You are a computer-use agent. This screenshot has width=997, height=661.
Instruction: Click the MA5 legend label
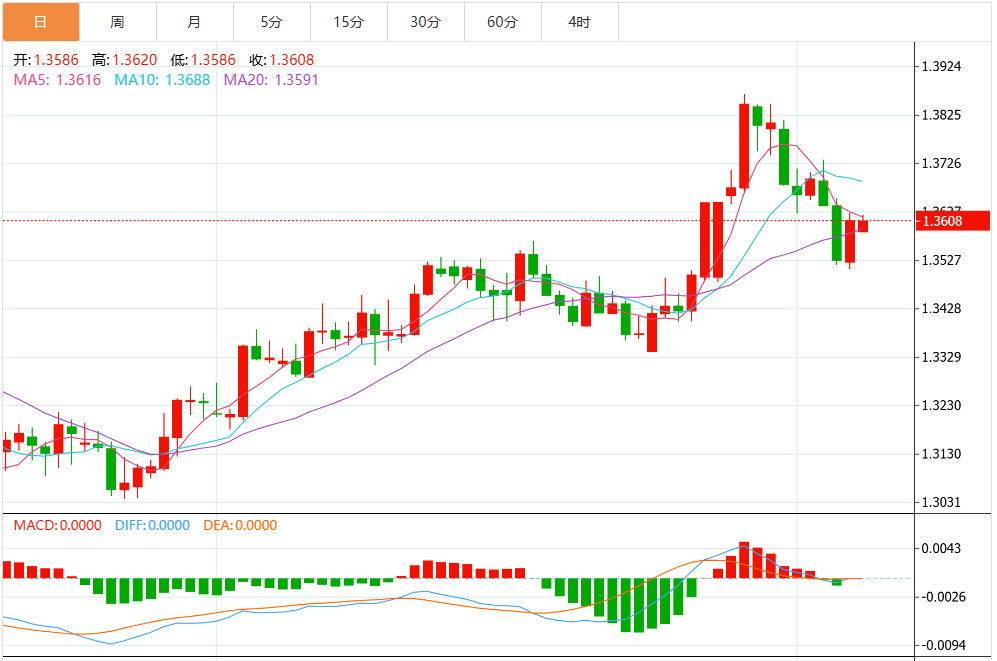tap(57, 79)
